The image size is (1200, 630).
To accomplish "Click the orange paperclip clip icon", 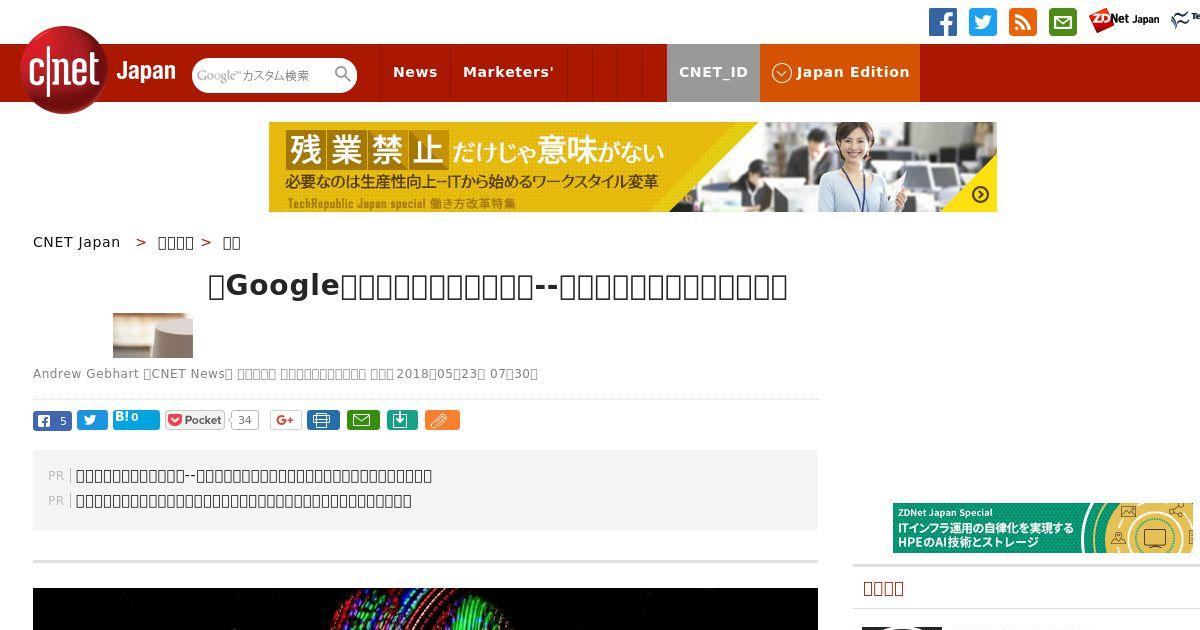I will [x=442, y=421].
